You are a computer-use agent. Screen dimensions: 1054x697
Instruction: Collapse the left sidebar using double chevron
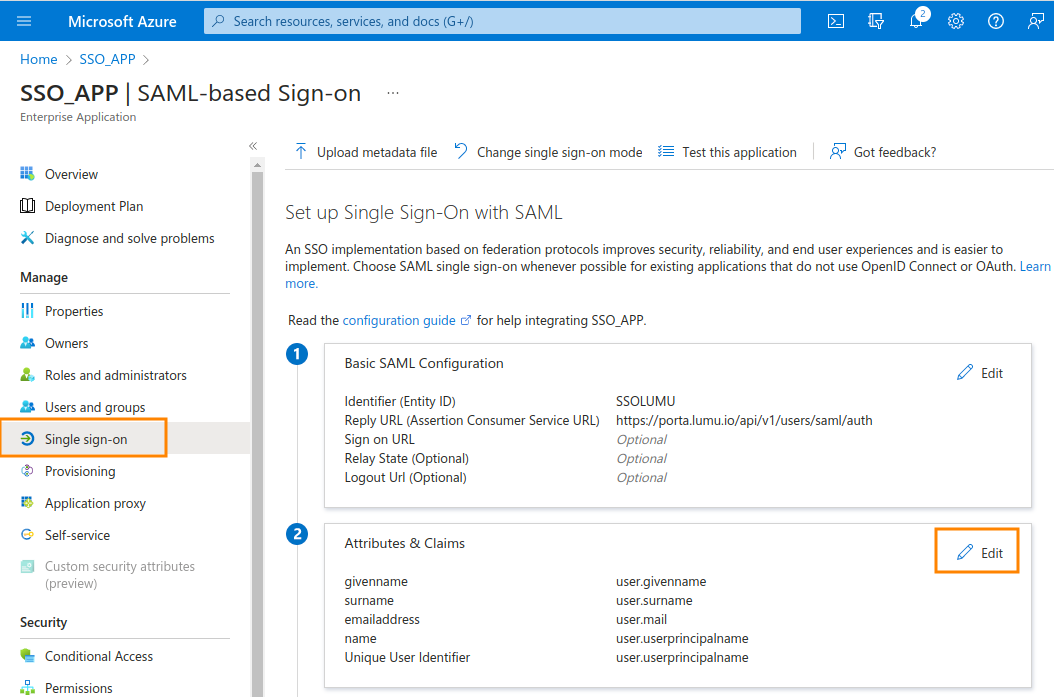click(253, 146)
